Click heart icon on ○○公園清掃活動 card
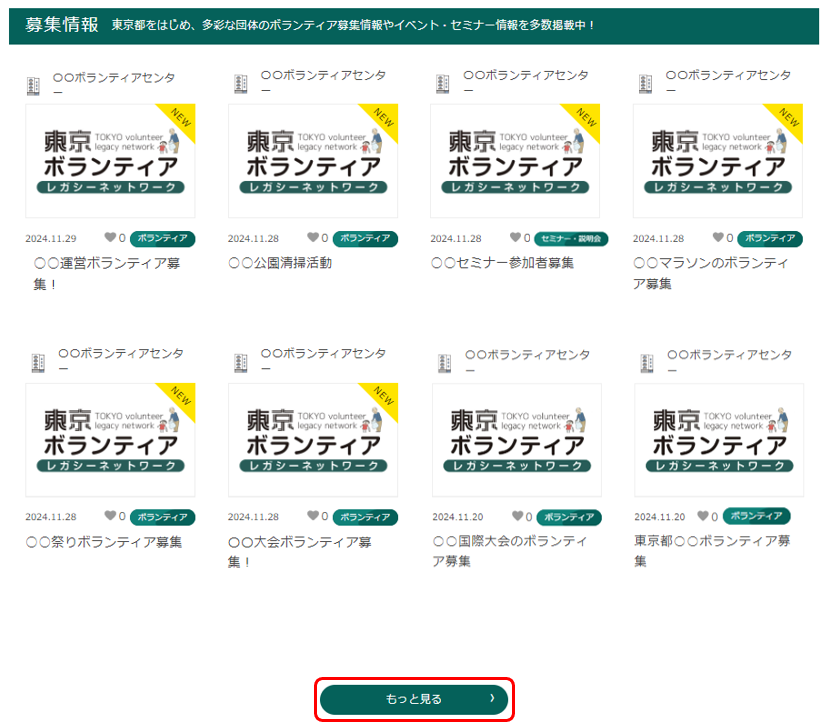Image resolution: width=827 pixels, height=726 pixels. [313, 238]
